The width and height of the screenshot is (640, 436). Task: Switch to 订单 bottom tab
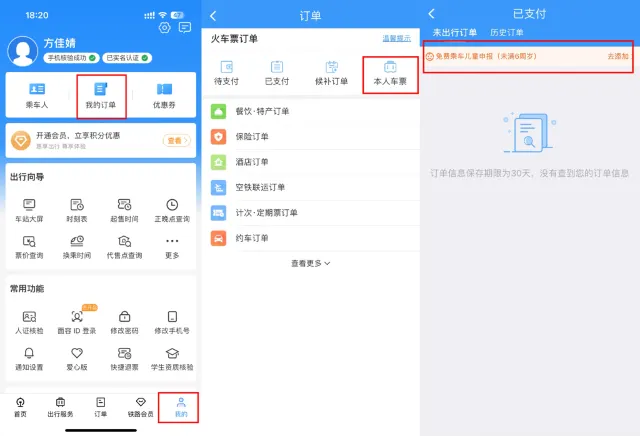tap(100, 407)
